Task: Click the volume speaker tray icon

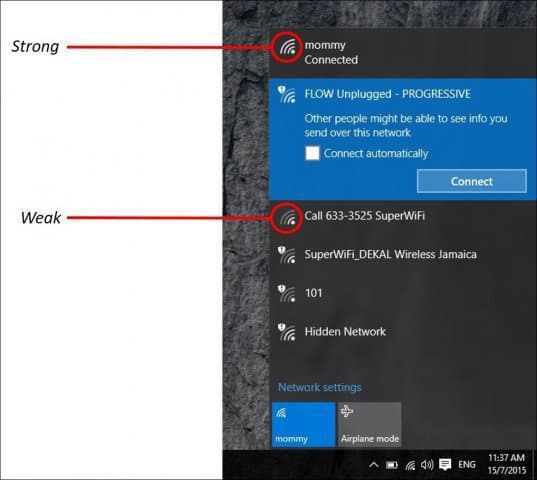Action: (427, 465)
